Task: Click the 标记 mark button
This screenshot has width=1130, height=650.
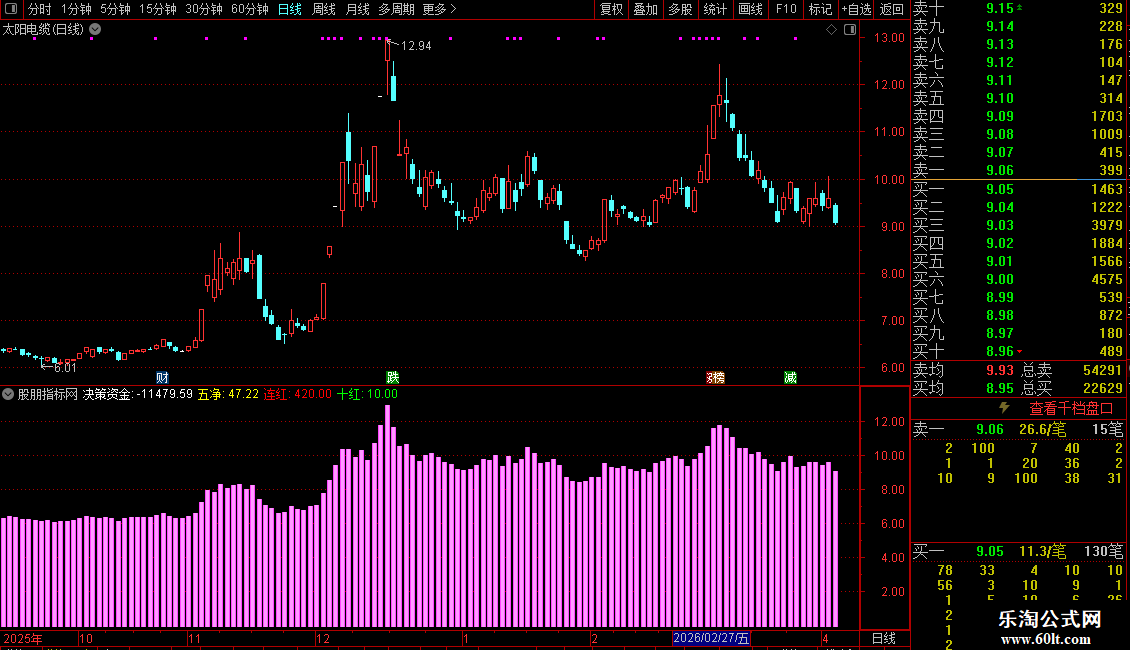Action: tap(820, 9)
